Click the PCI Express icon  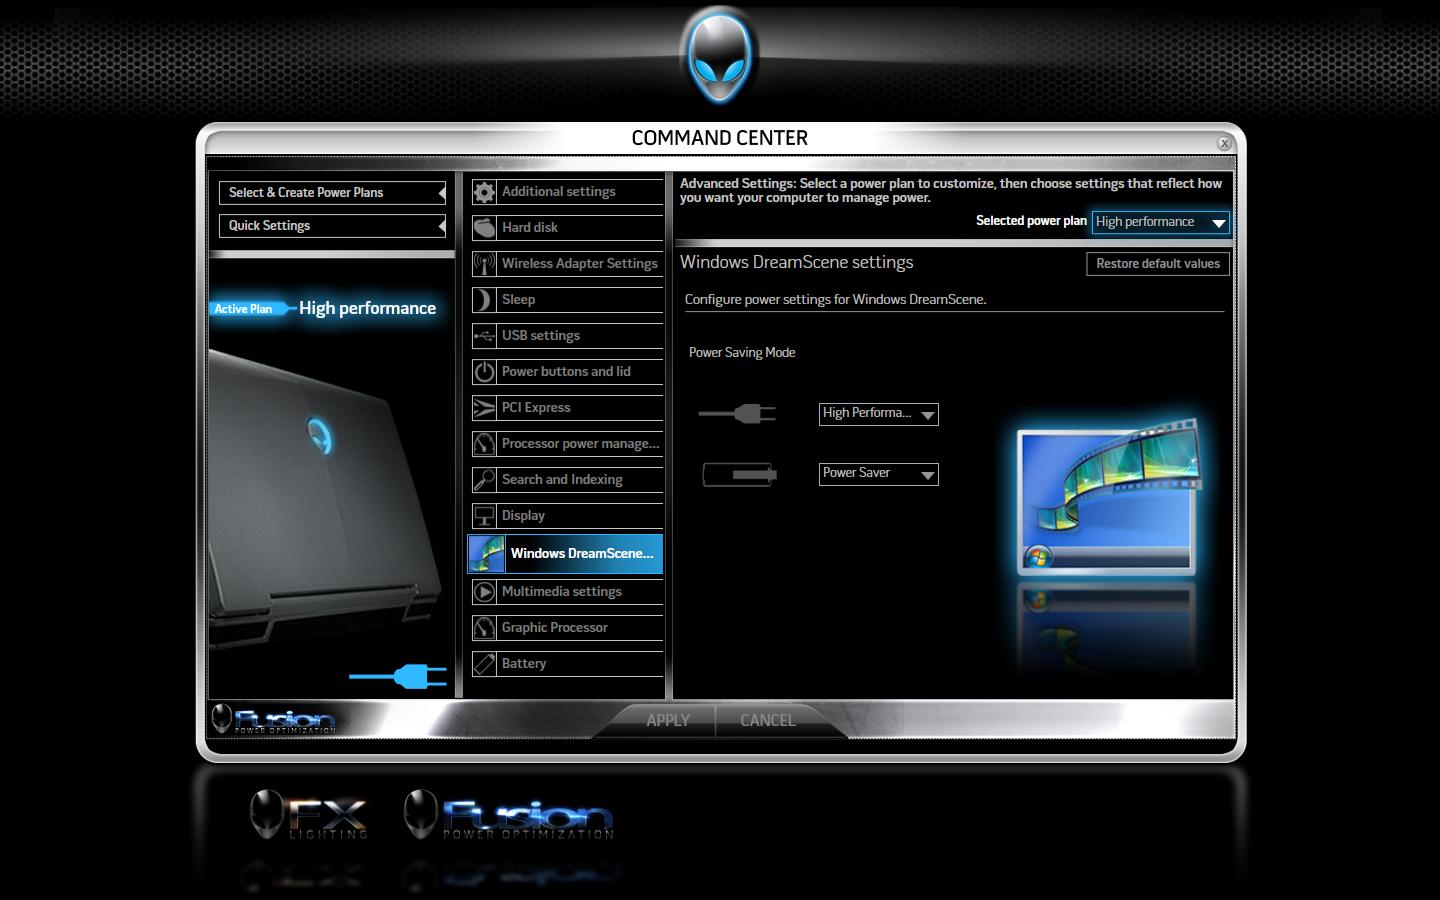tap(484, 408)
